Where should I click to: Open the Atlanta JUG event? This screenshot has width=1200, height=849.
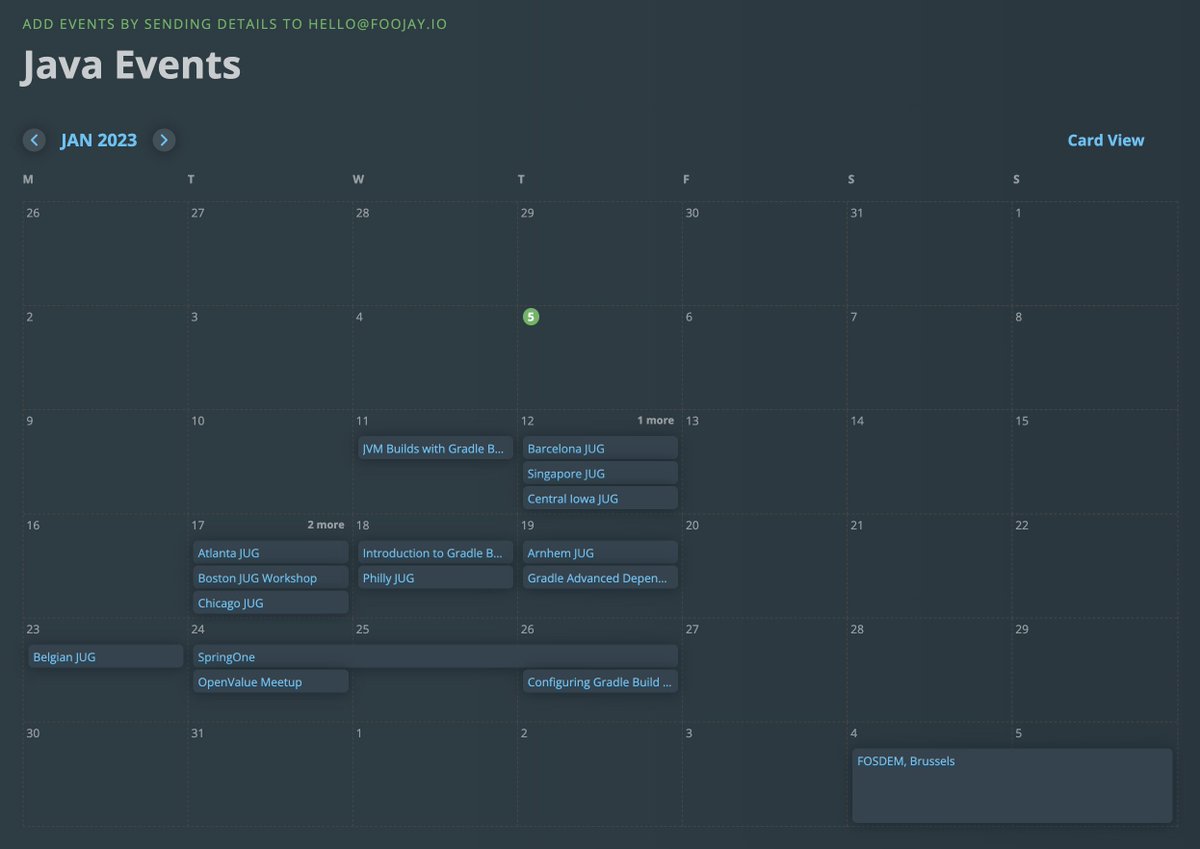pyautogui.click(x=271, y=552)
